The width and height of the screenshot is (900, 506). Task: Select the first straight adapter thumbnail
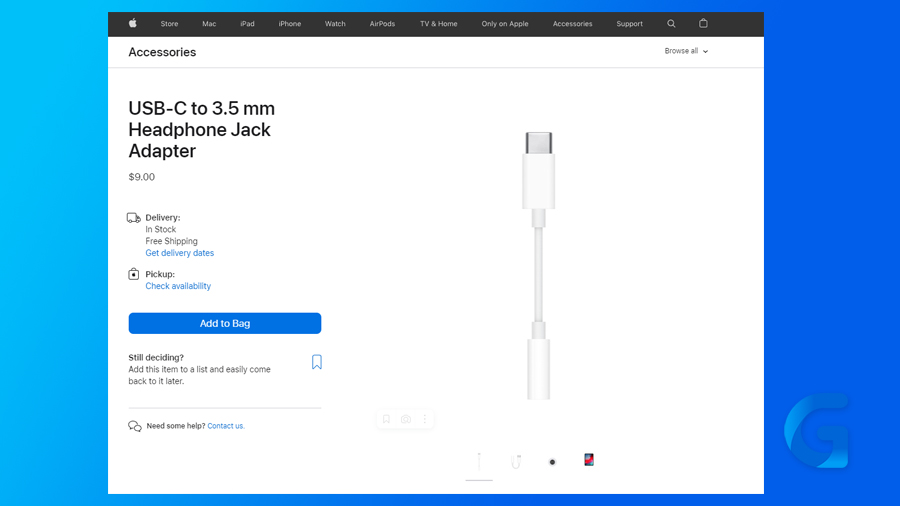click(479, 461)
